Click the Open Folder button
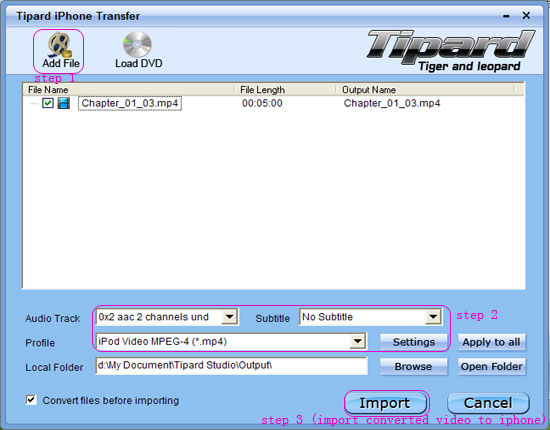 491,367
